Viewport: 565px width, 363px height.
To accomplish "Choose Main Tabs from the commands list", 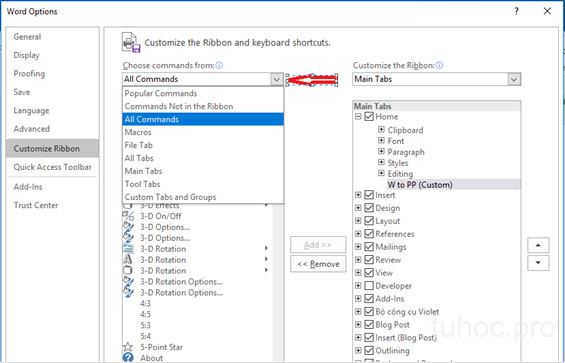I will coord(203,171).
